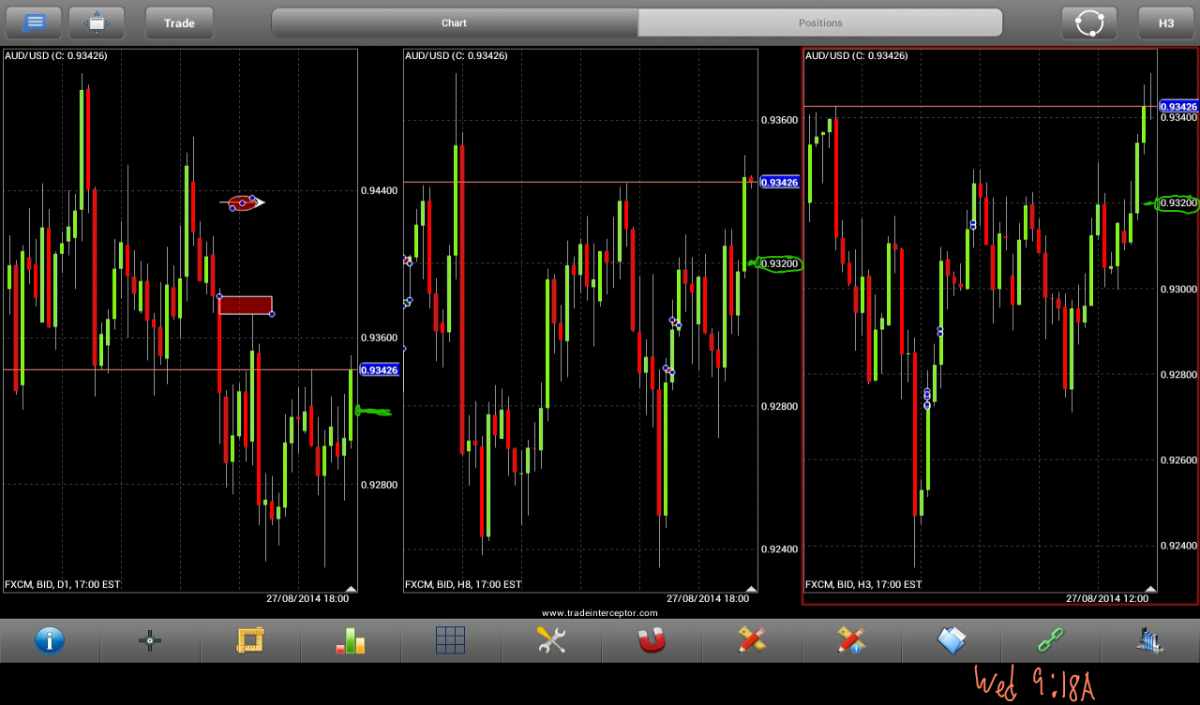Click the '27/08/2014 12:00' date label
1200x705 pixels.
click(1107, 599)
